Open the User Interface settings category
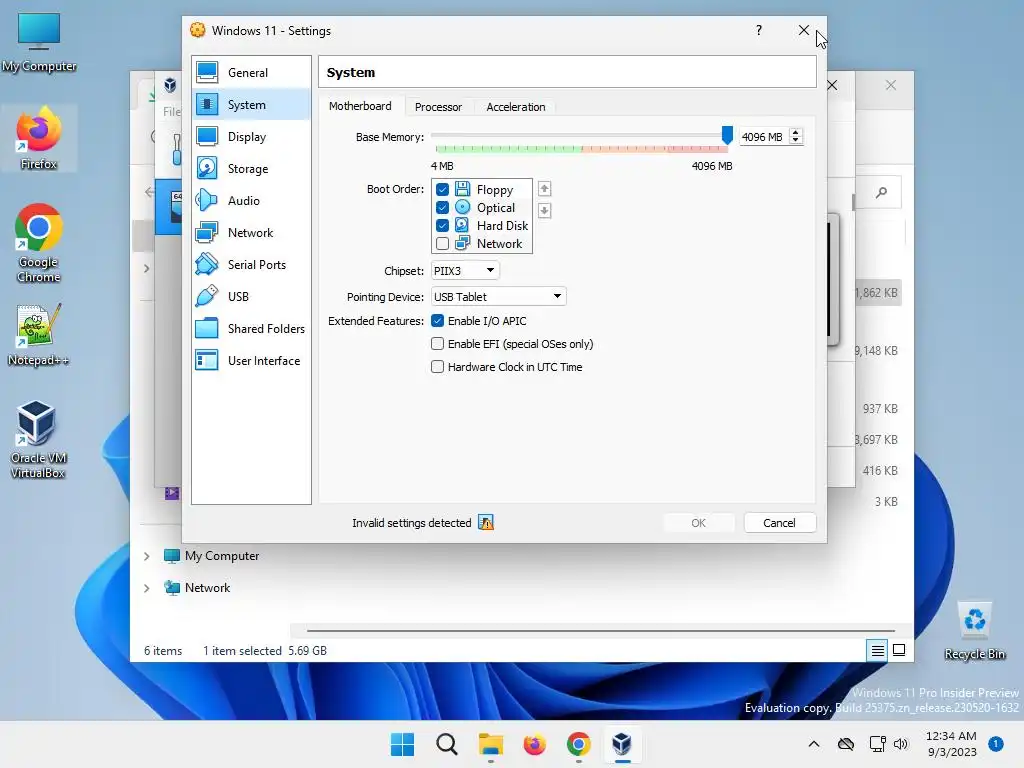Screen dimensions: 1024x768 (x=251, y=360)
